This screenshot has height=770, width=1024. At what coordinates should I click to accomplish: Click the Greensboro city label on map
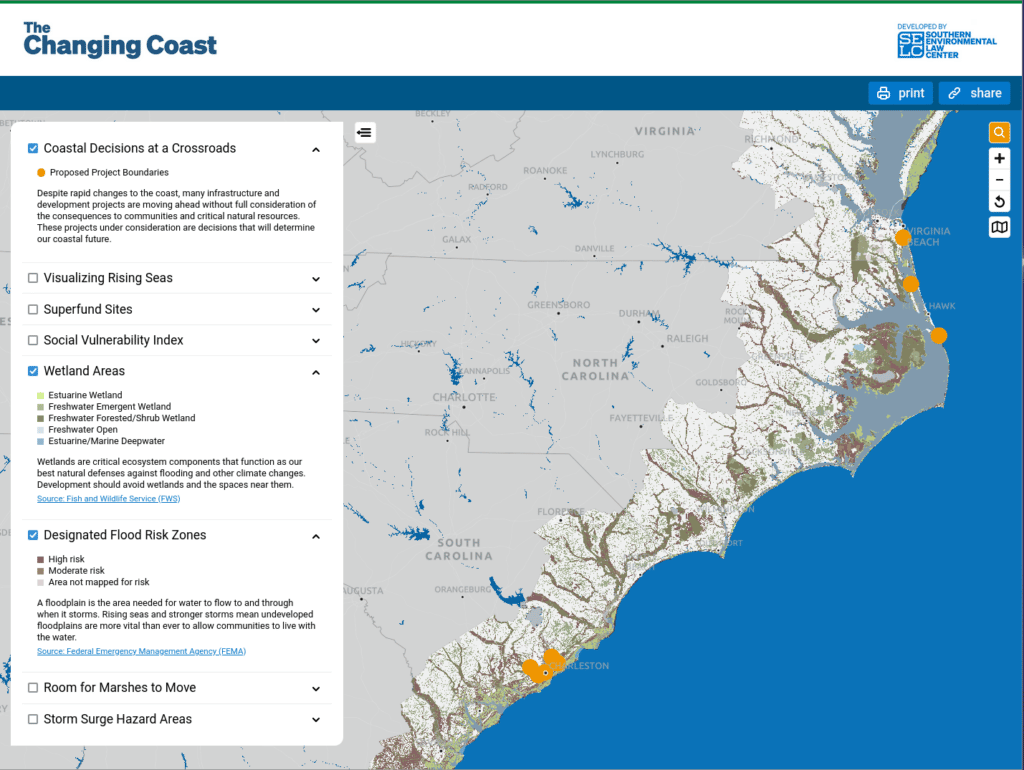[558, 305]
